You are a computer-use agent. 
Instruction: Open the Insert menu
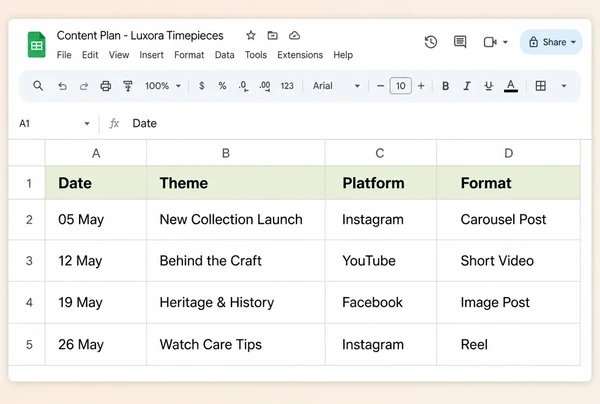coord(151,55)
